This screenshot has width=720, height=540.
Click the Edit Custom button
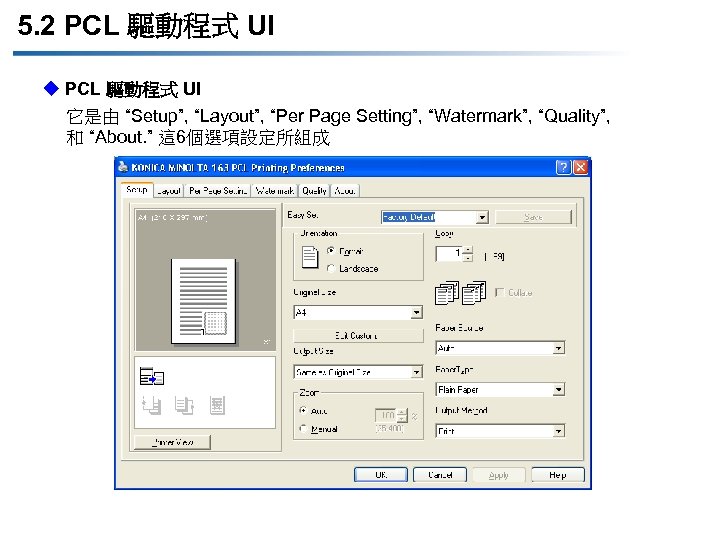coord(358,336)
